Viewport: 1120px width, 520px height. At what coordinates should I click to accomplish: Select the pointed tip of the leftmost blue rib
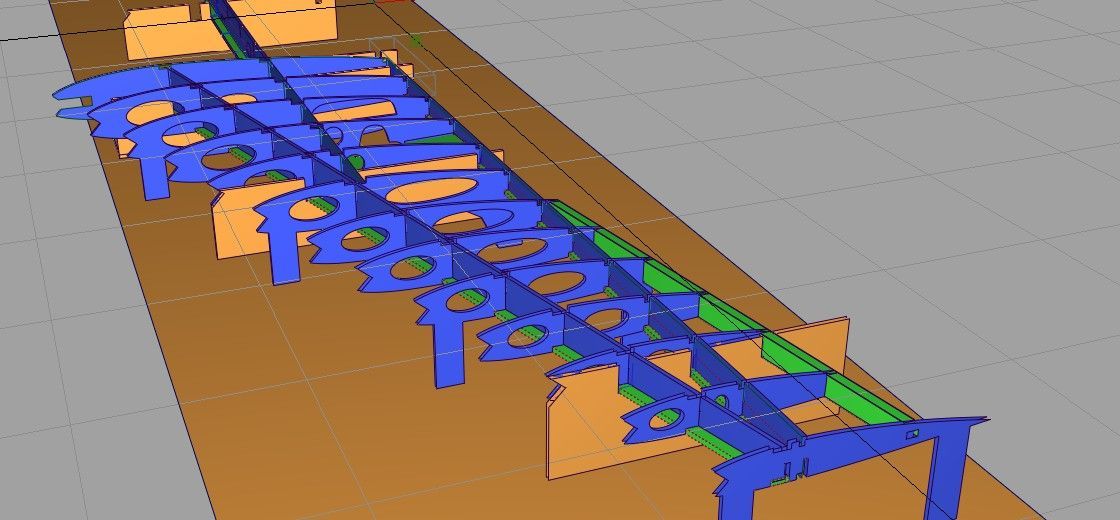click(58, 96)
